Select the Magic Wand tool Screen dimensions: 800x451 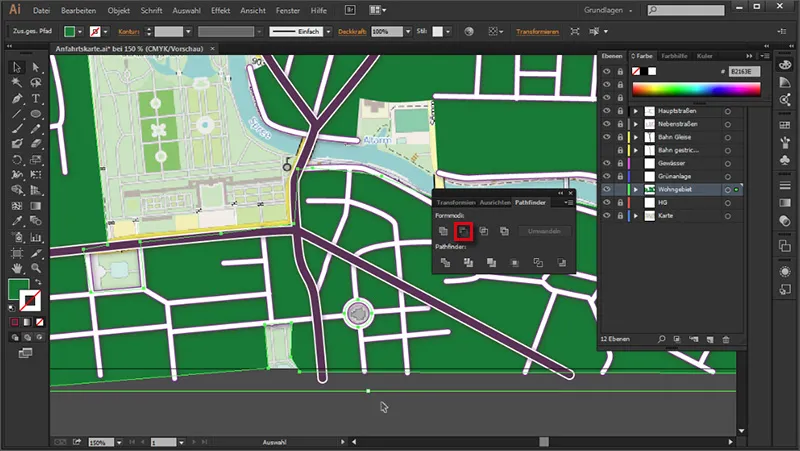coord(17,83)
